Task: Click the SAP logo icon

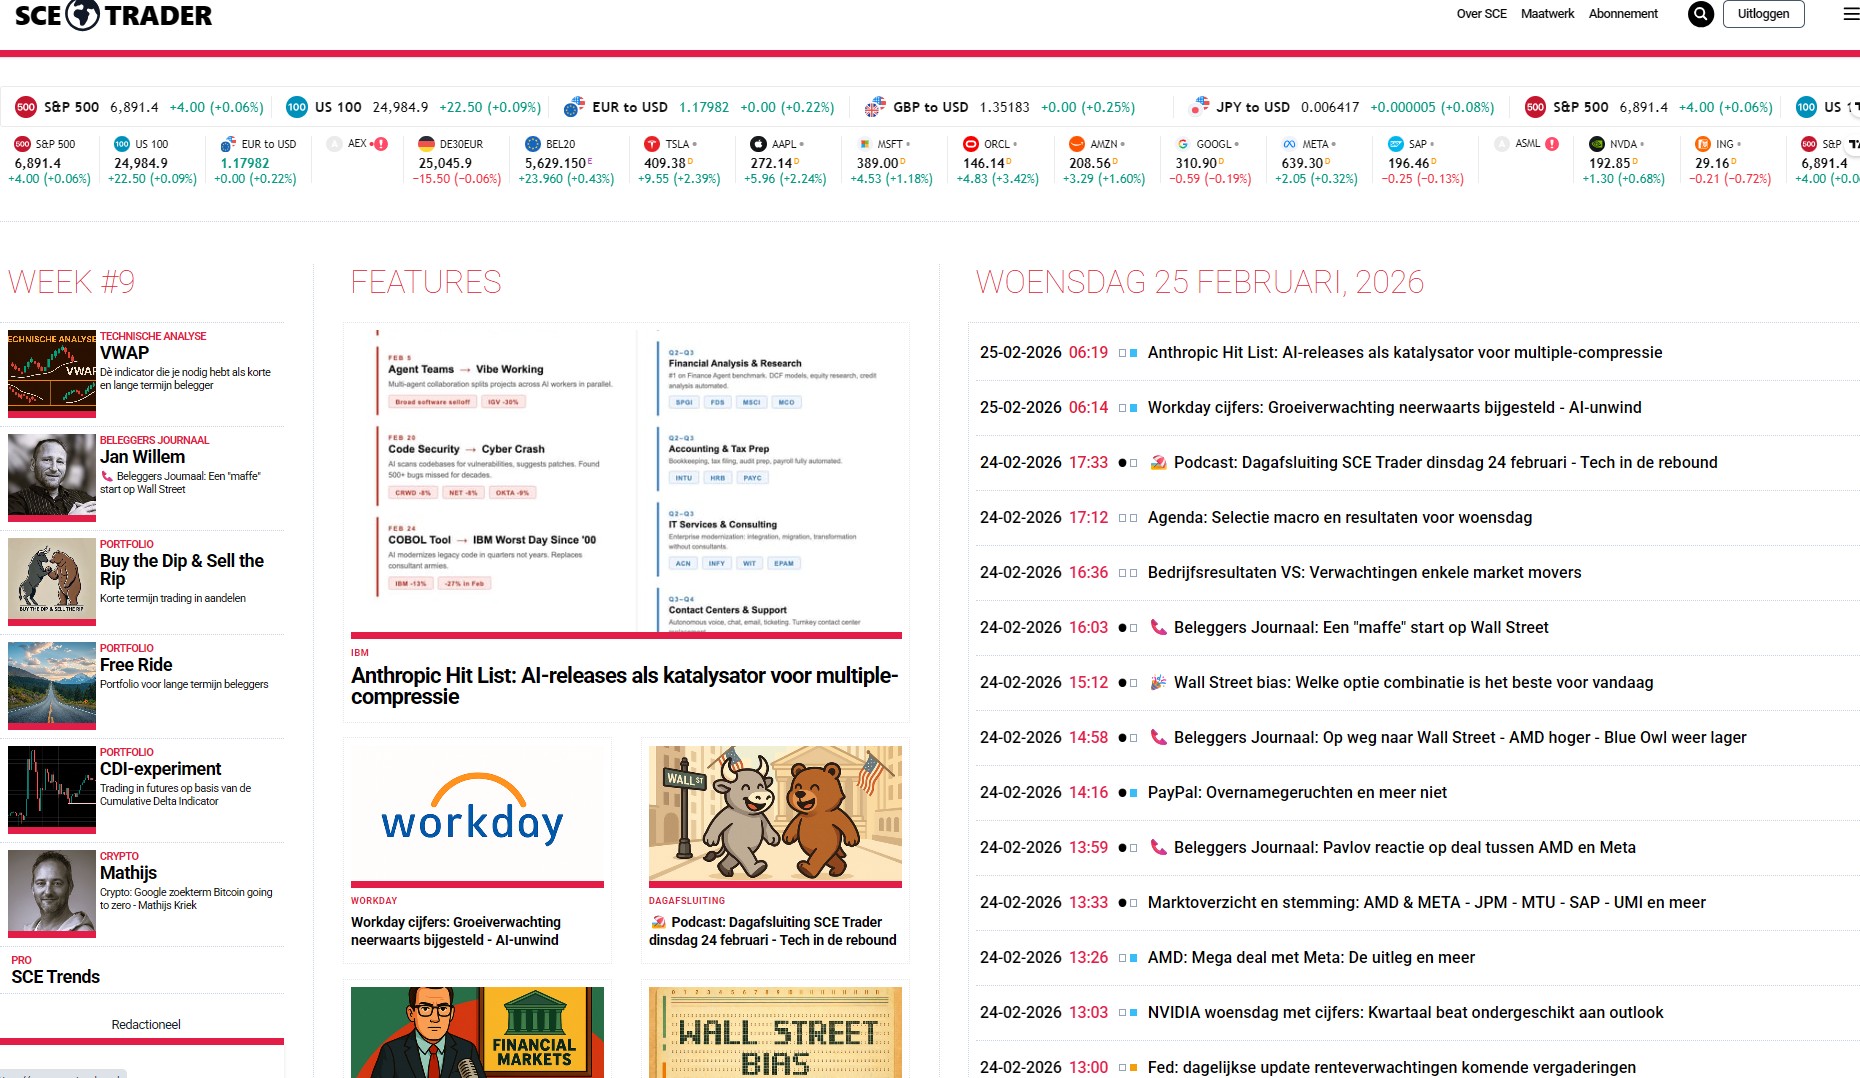Action: pos(1395,144)
